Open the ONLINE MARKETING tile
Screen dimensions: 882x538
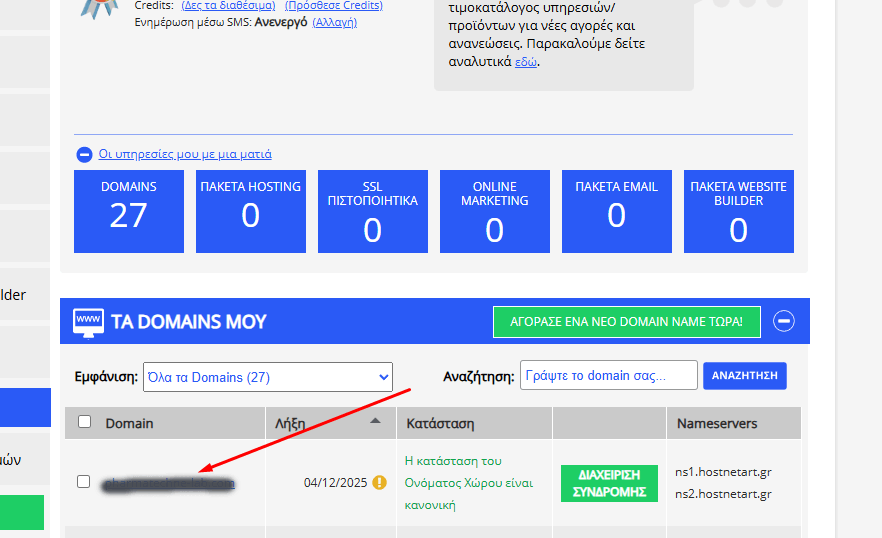(x=495, y=211)
